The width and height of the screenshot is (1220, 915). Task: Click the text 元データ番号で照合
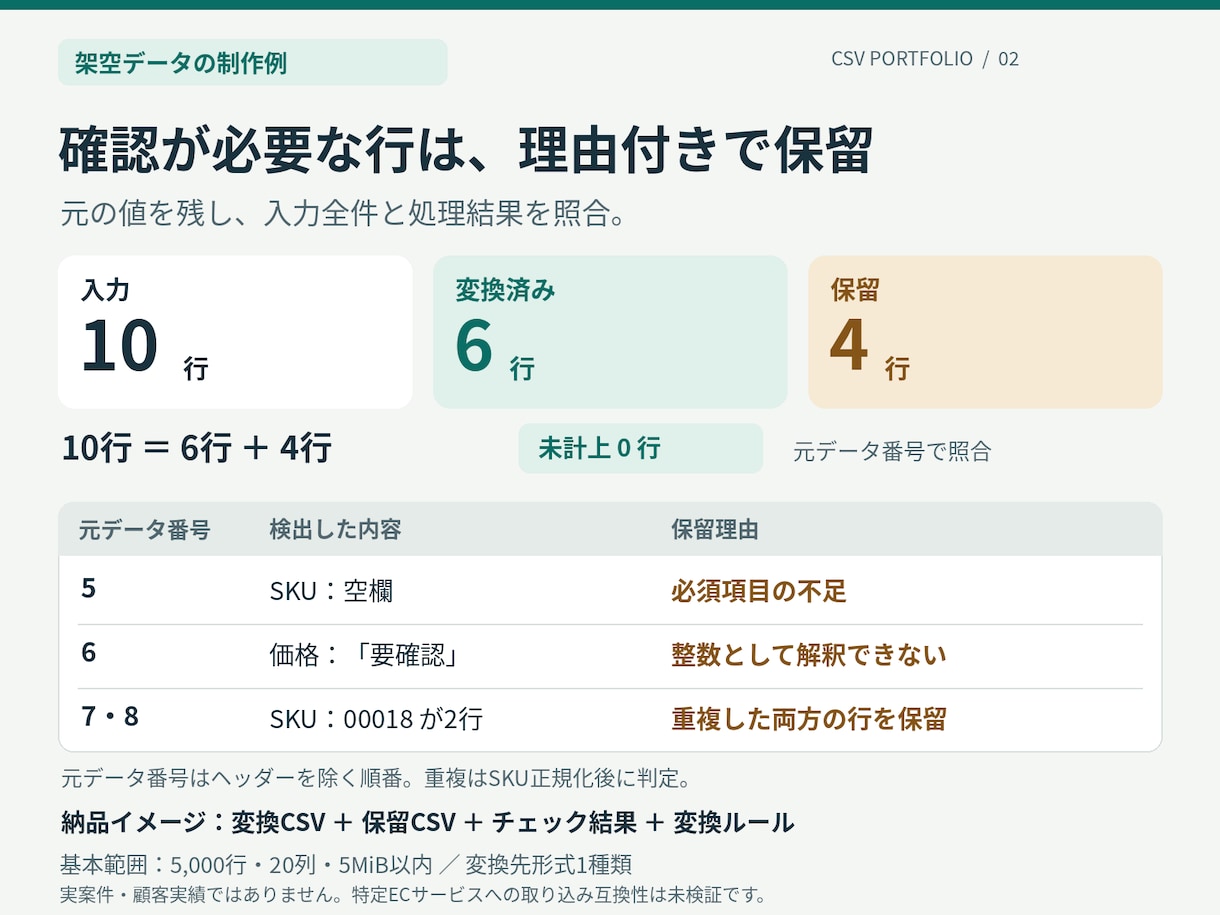[x=892, y=451]
